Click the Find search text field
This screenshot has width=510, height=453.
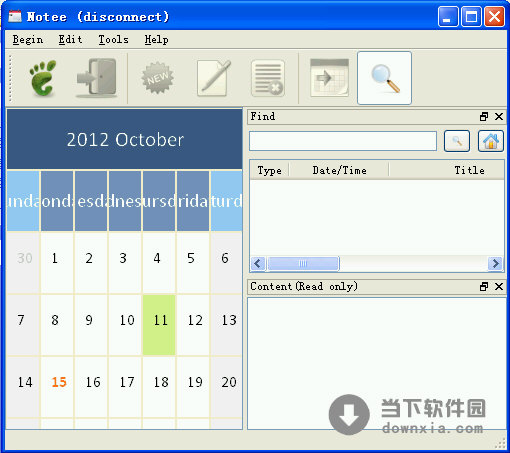343,141
